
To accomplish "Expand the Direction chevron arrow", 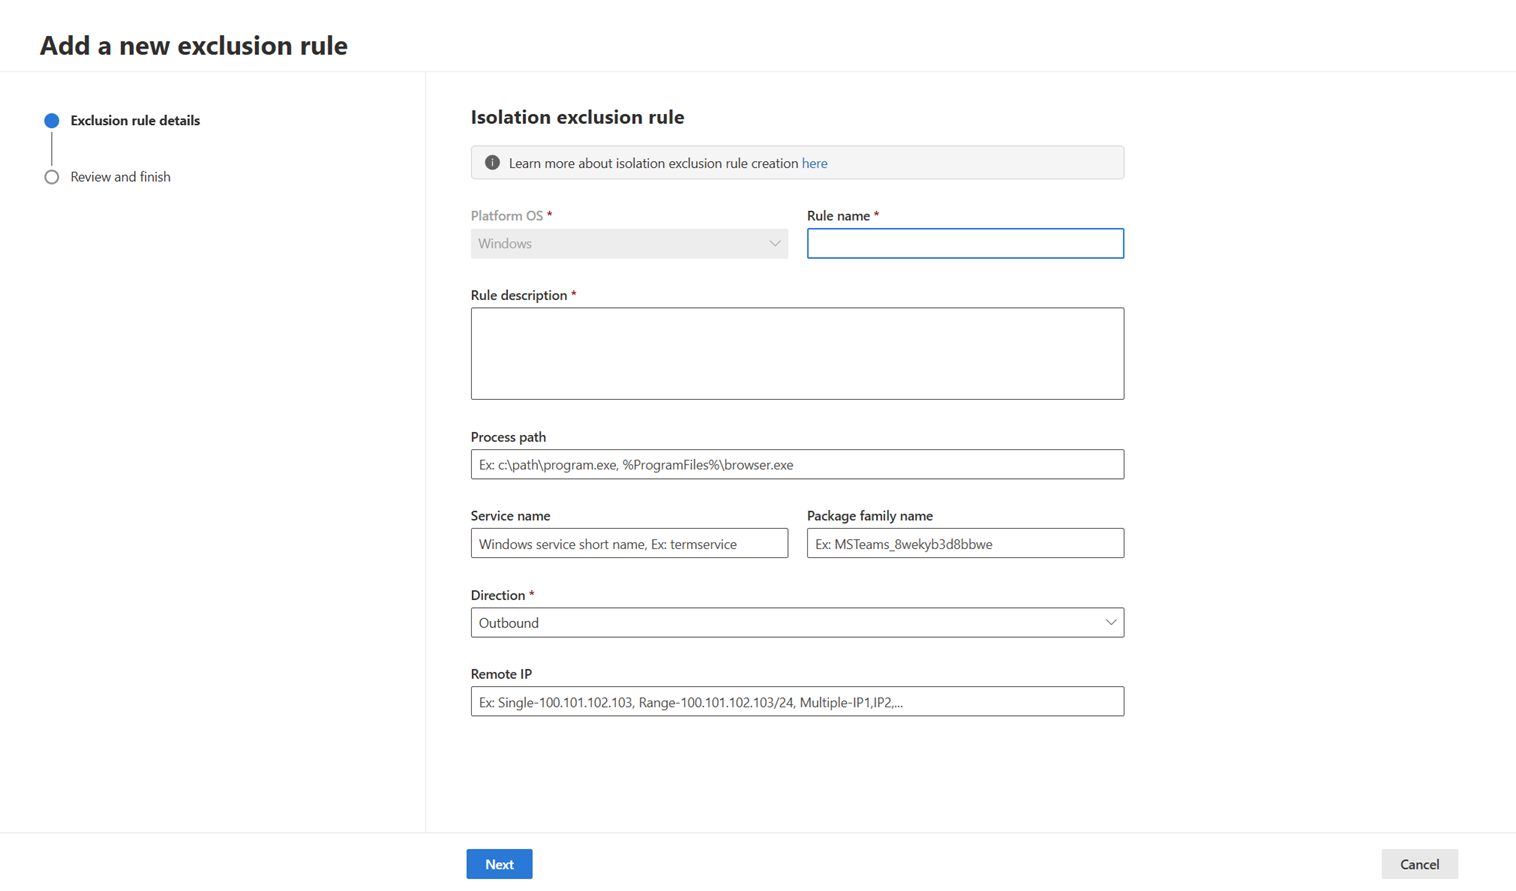I will click(x=1110, y=623).
